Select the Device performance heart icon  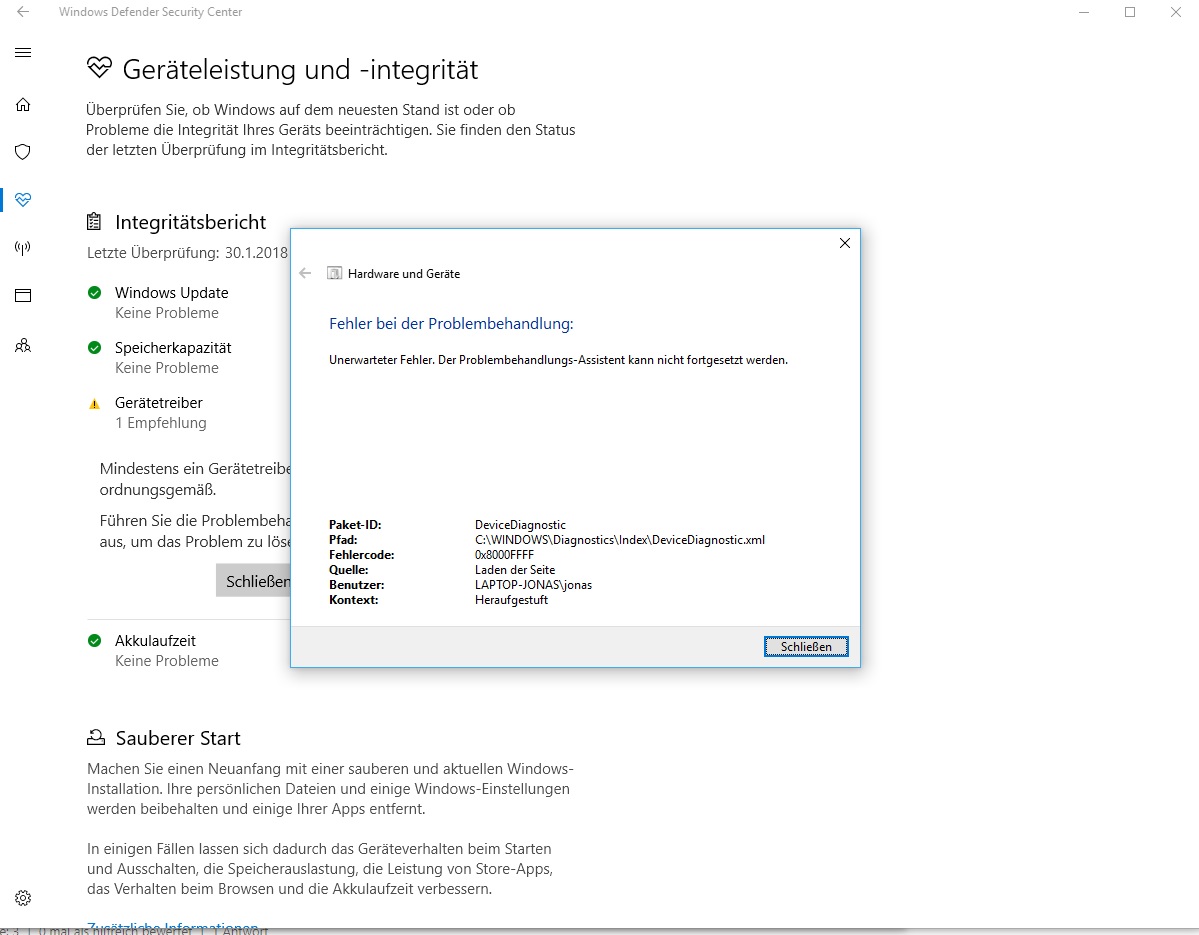(x=23, y=200)
